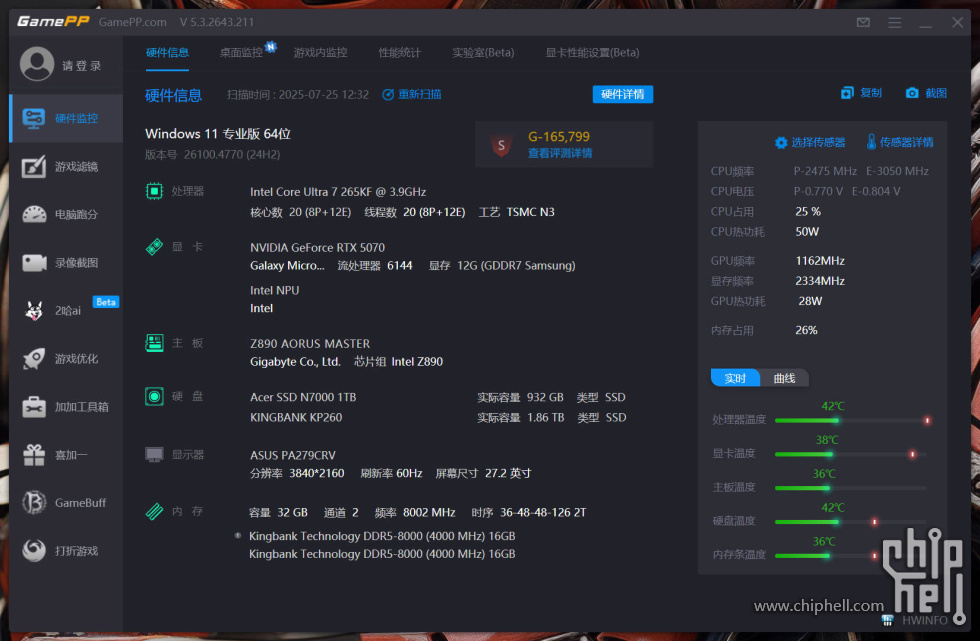Viewport: 980px width, 641px height.
Task: Click the green 主板 motherboard icon
Action: pos(154,342)
